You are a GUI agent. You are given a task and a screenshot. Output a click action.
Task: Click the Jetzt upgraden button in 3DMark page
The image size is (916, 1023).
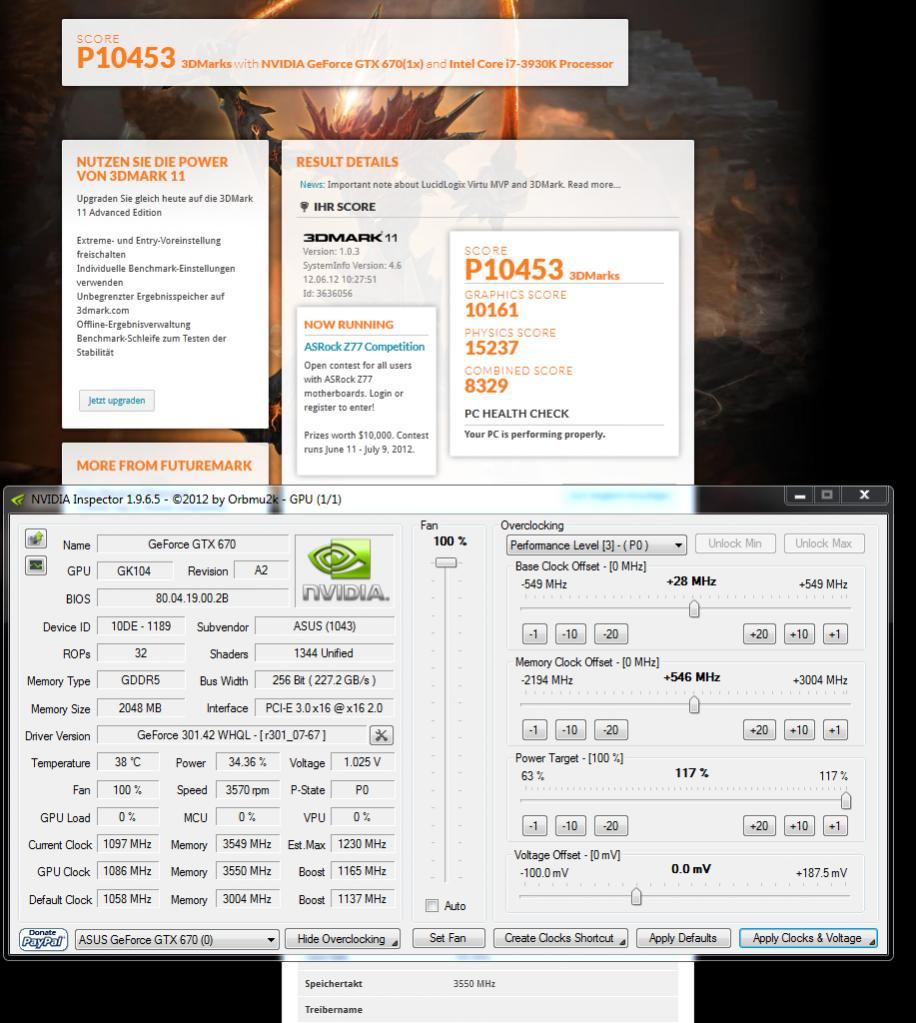tap(117, 401)
